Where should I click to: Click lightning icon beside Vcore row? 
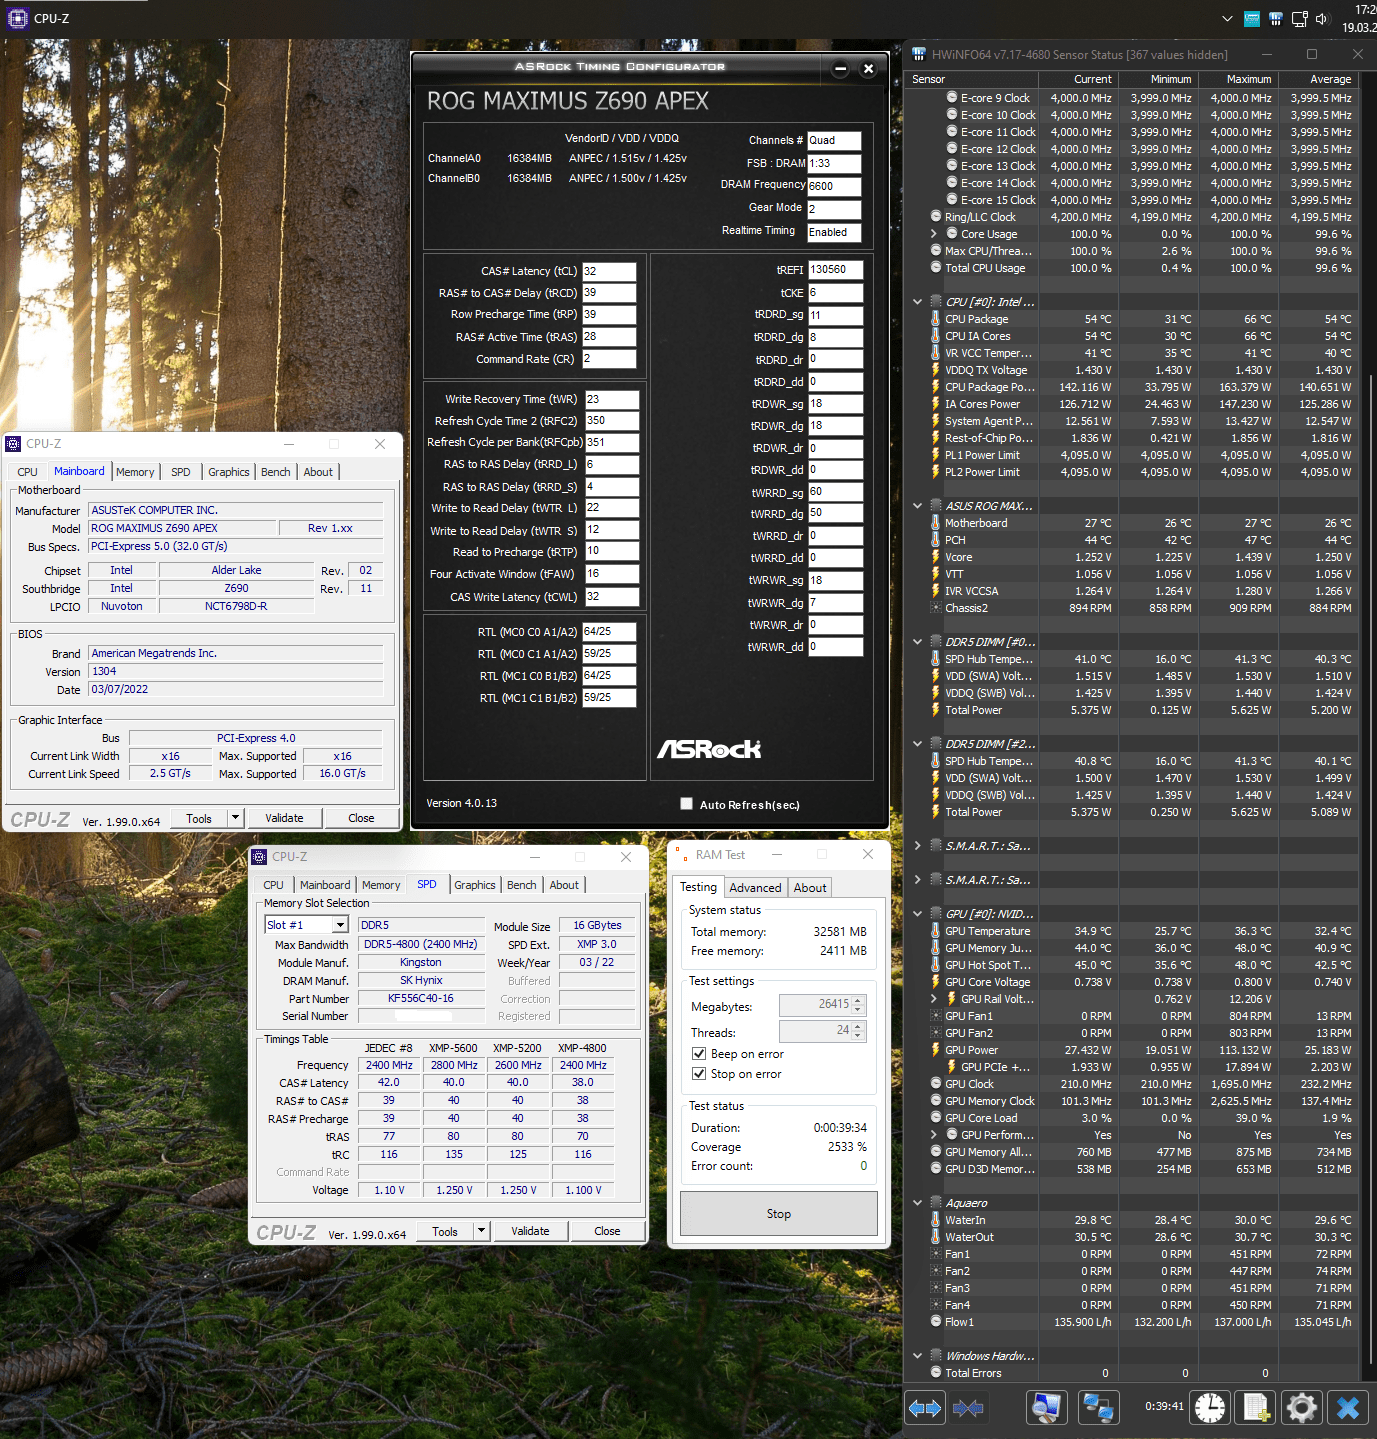tap(936, 557)
